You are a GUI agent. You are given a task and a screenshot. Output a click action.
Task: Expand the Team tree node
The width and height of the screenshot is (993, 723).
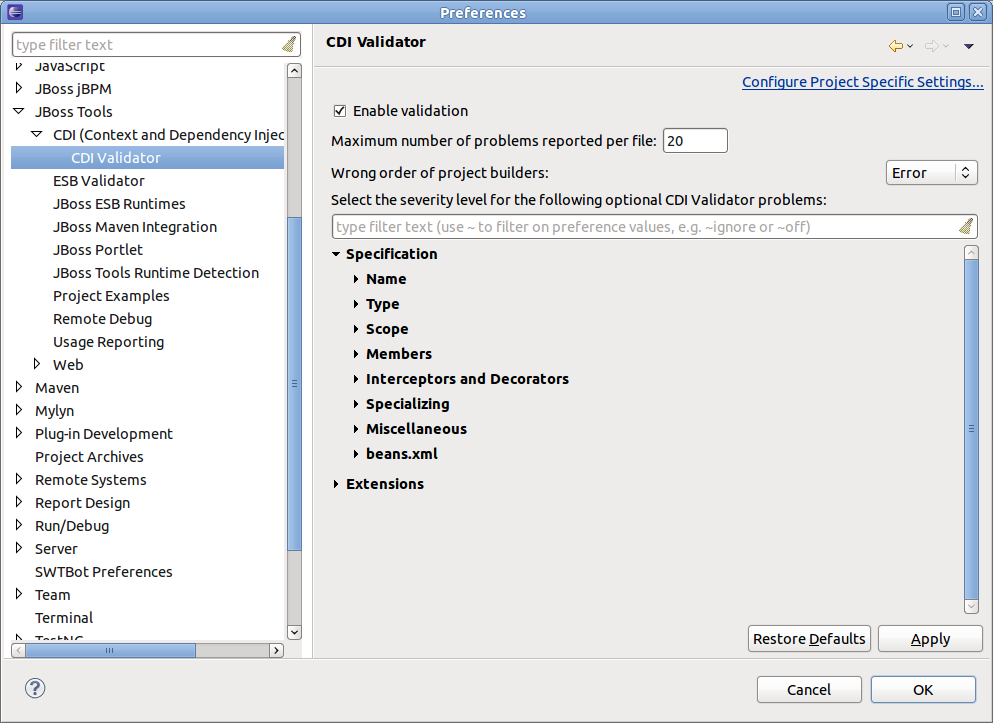[19, 594]
